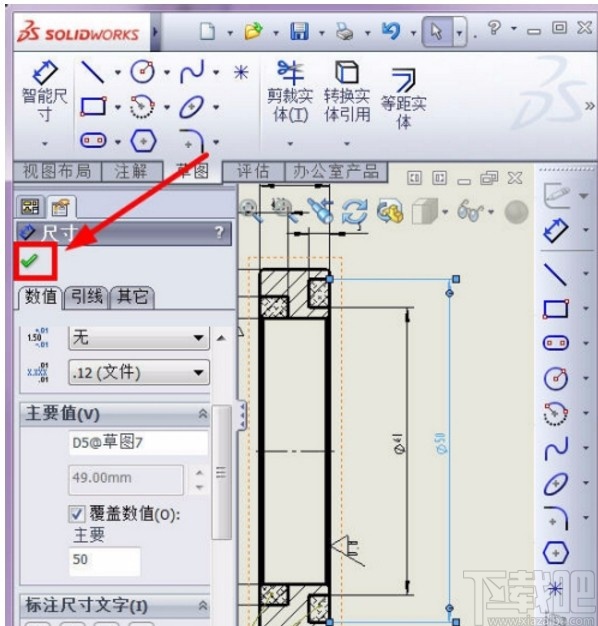Select the Corner Rectangle tool in ribbon

[x=93, y=107]
